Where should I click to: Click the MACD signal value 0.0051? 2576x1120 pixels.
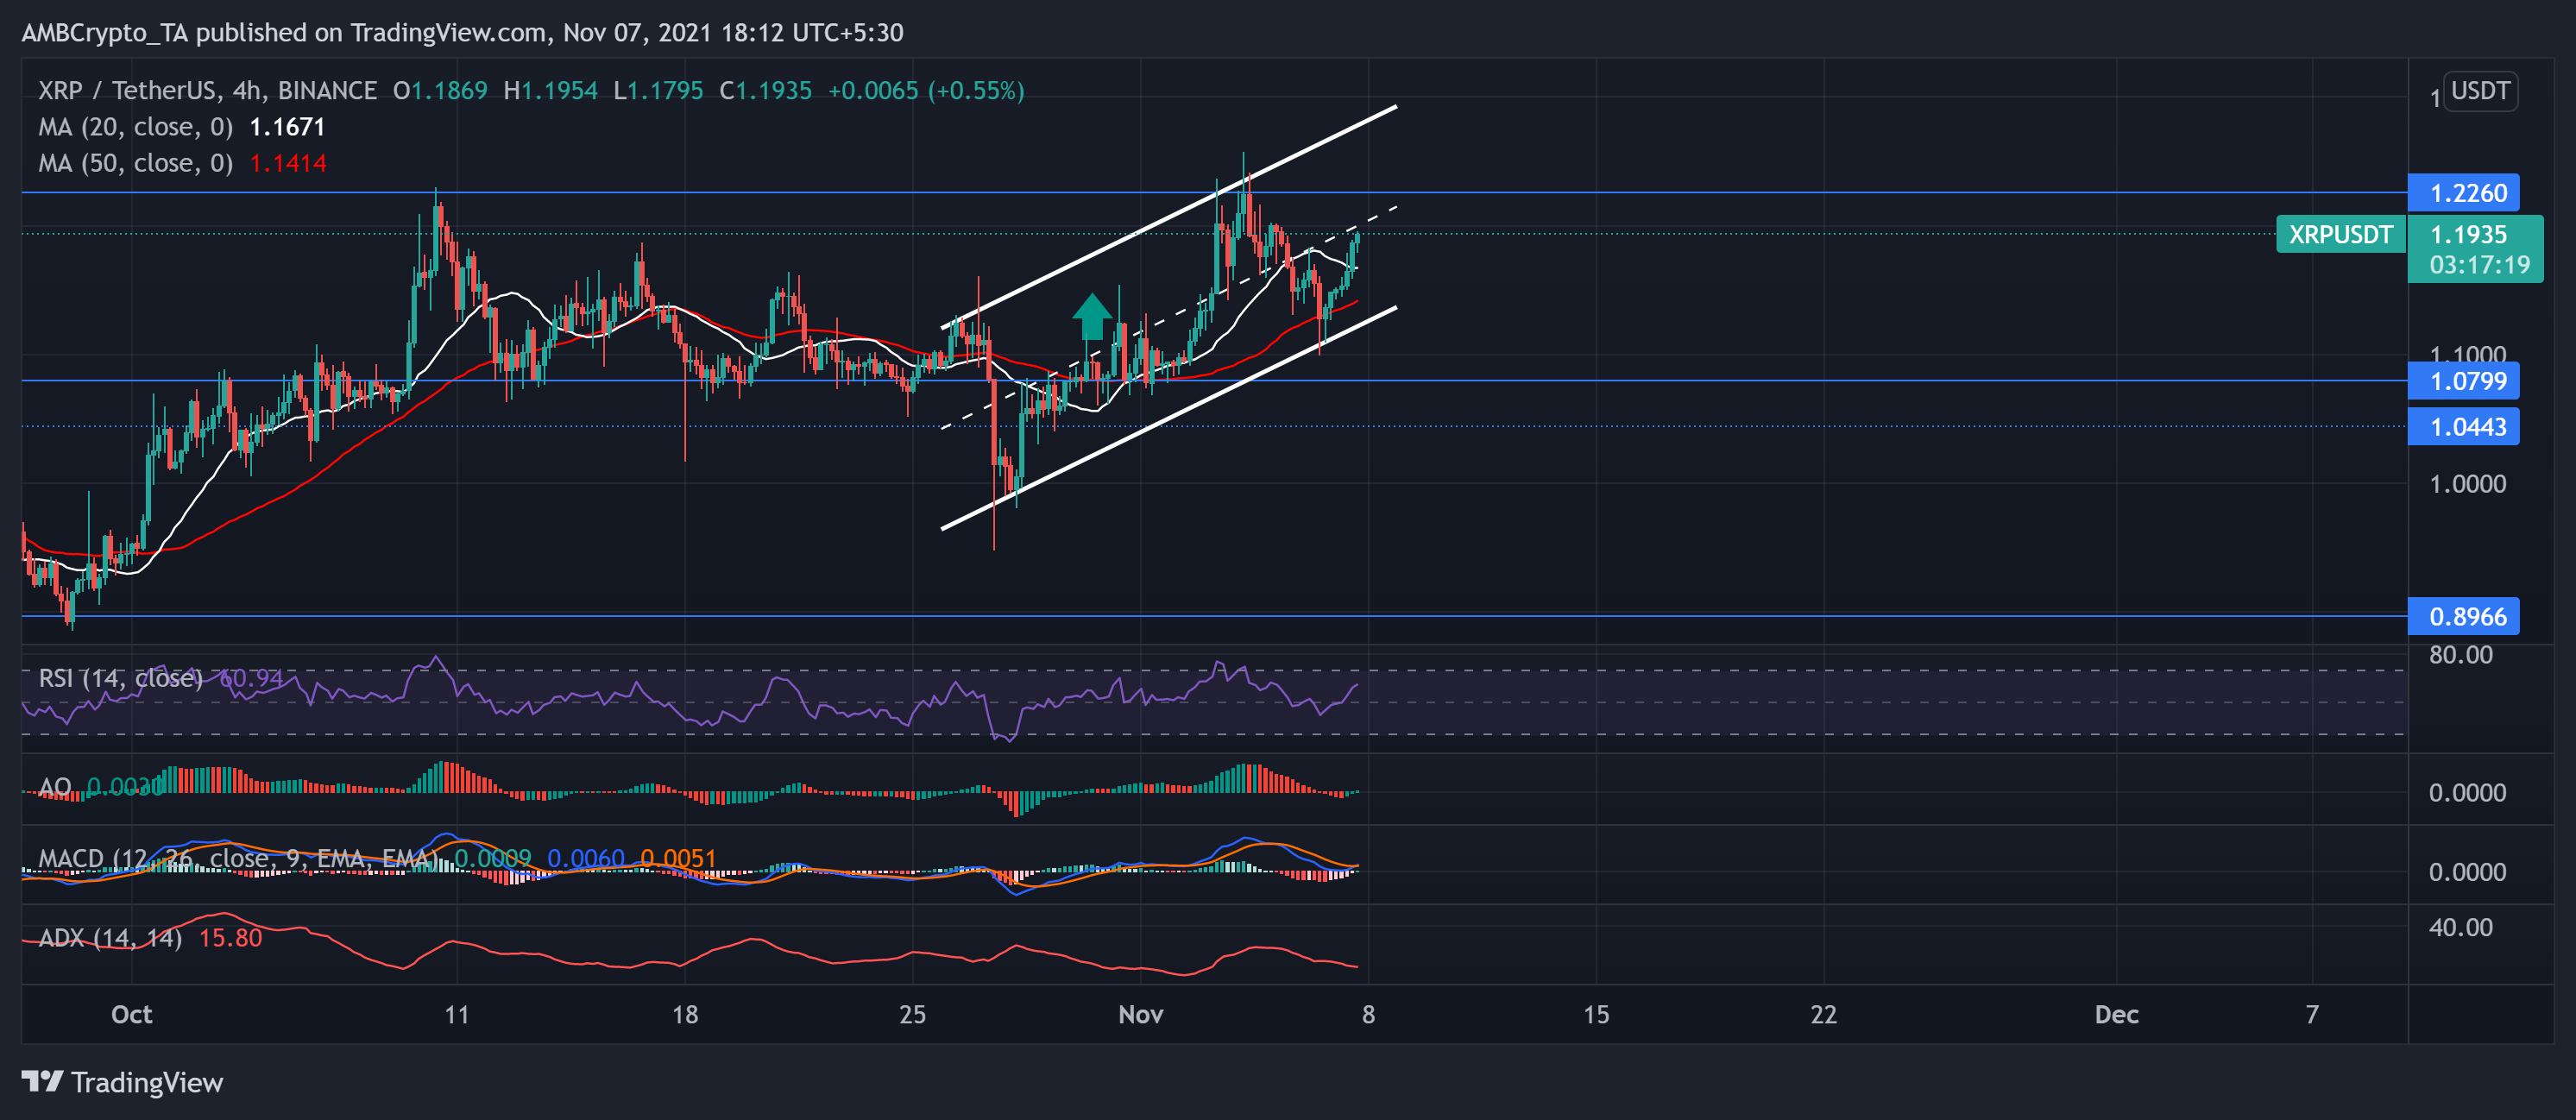point(678,858)
